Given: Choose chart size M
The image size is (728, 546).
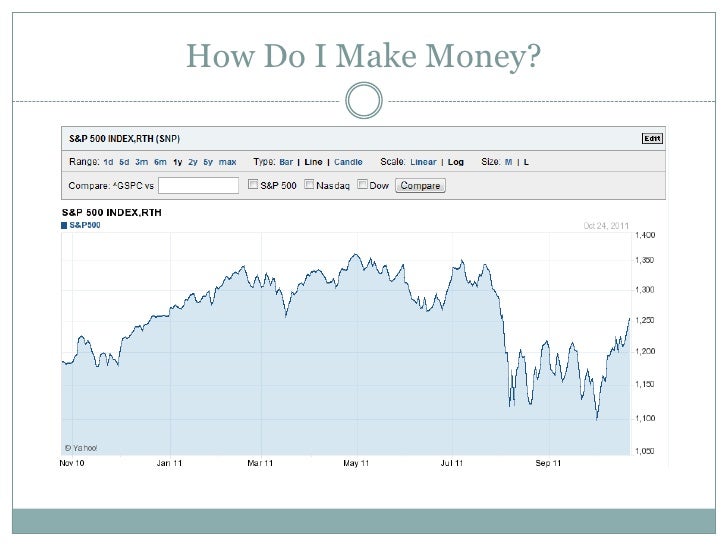Looking at the screenshot, I should coord(508,162).
